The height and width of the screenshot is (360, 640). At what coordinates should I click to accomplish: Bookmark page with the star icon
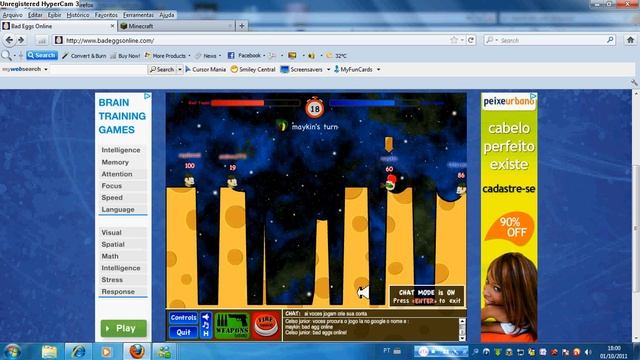coord(454,40)
